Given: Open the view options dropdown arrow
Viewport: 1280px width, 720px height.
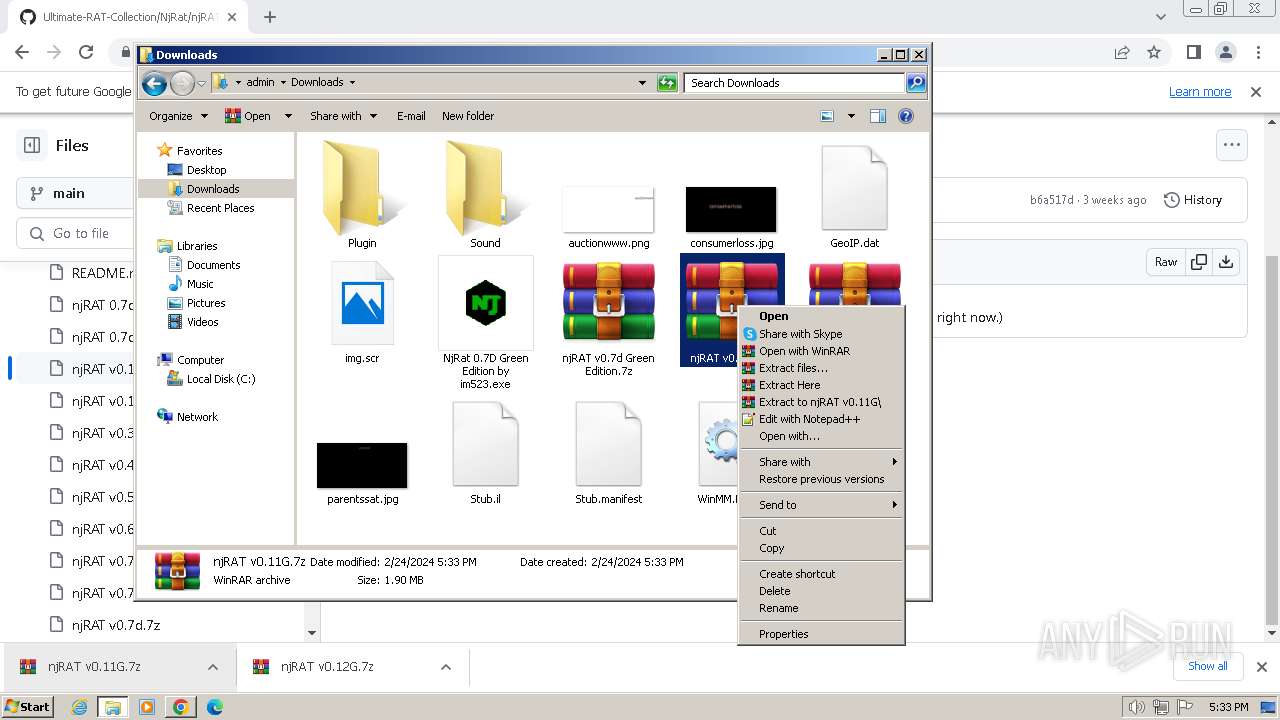Looking at the screenshot, I should [x=851, y=116].
